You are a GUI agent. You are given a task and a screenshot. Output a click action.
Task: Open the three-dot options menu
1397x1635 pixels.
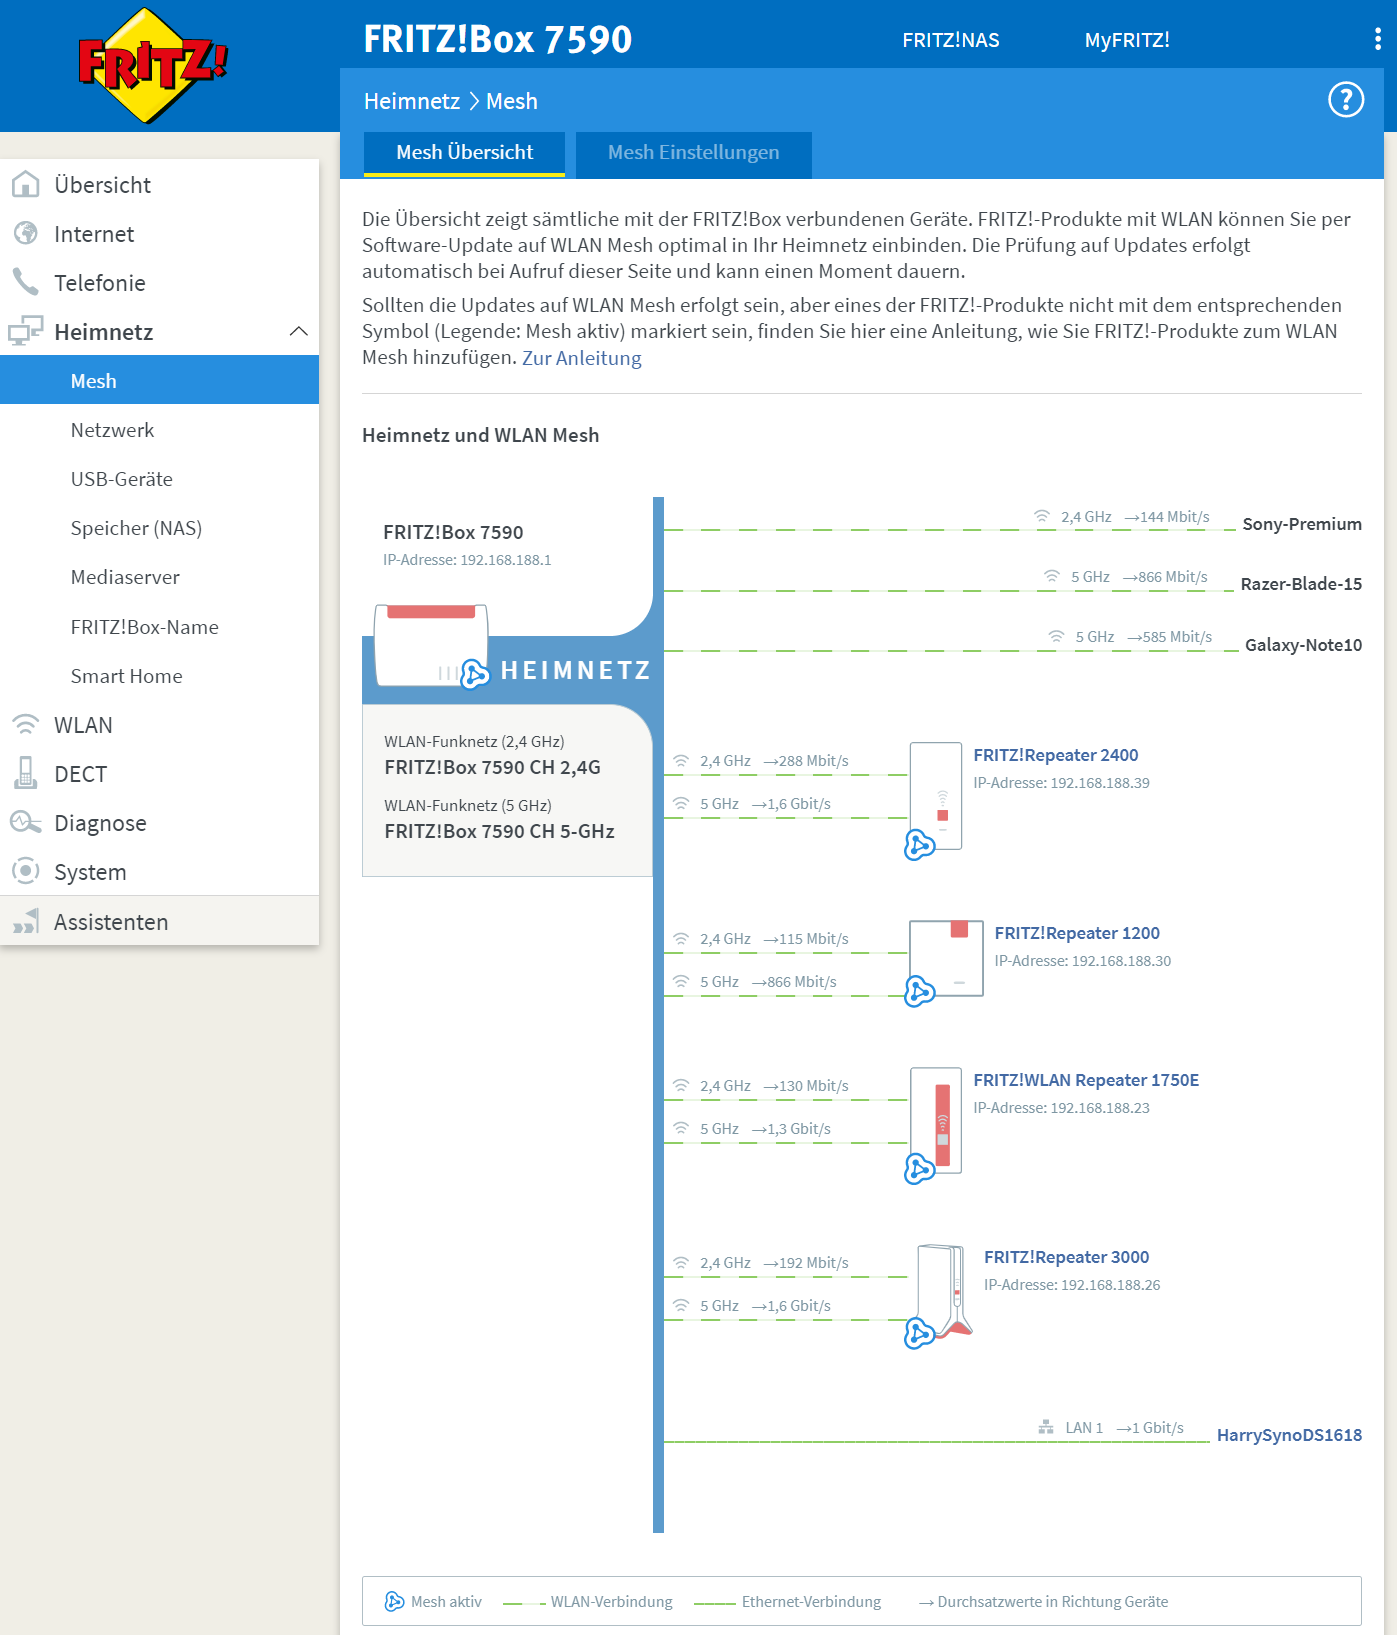(x=1377, y=39)
